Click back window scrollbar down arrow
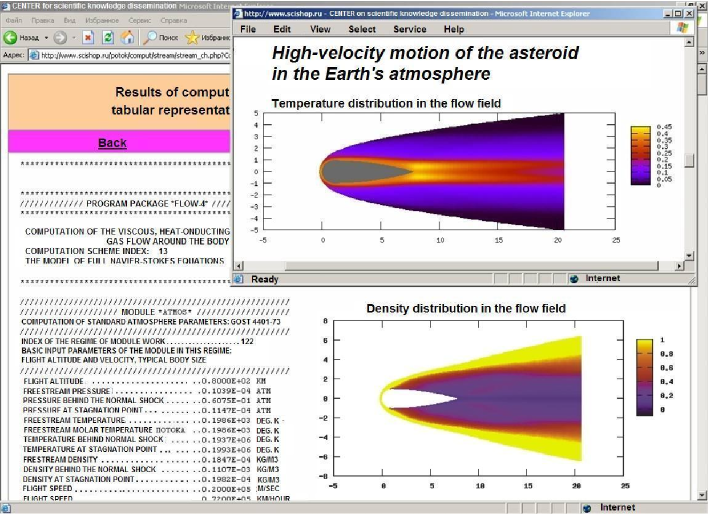 coord(702,495)
